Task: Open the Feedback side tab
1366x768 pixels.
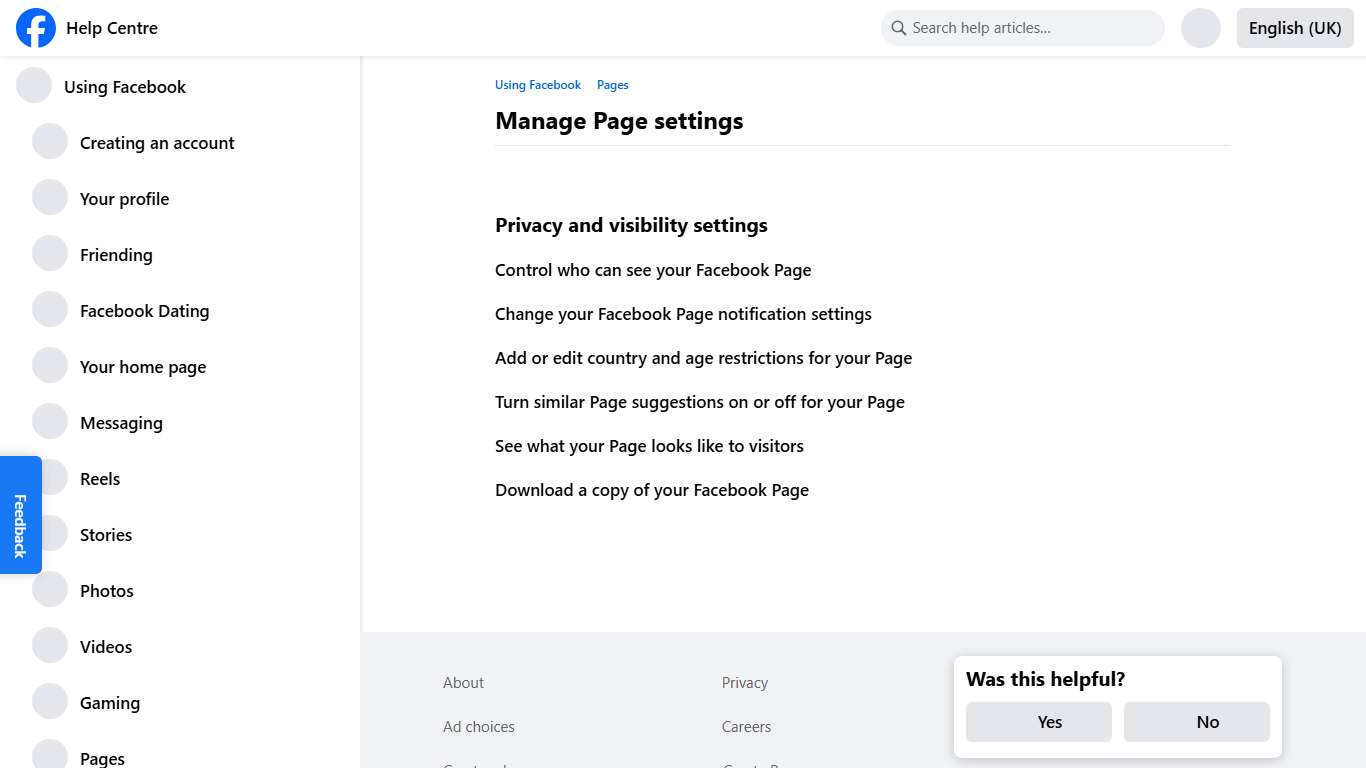Action: point(20,514)
